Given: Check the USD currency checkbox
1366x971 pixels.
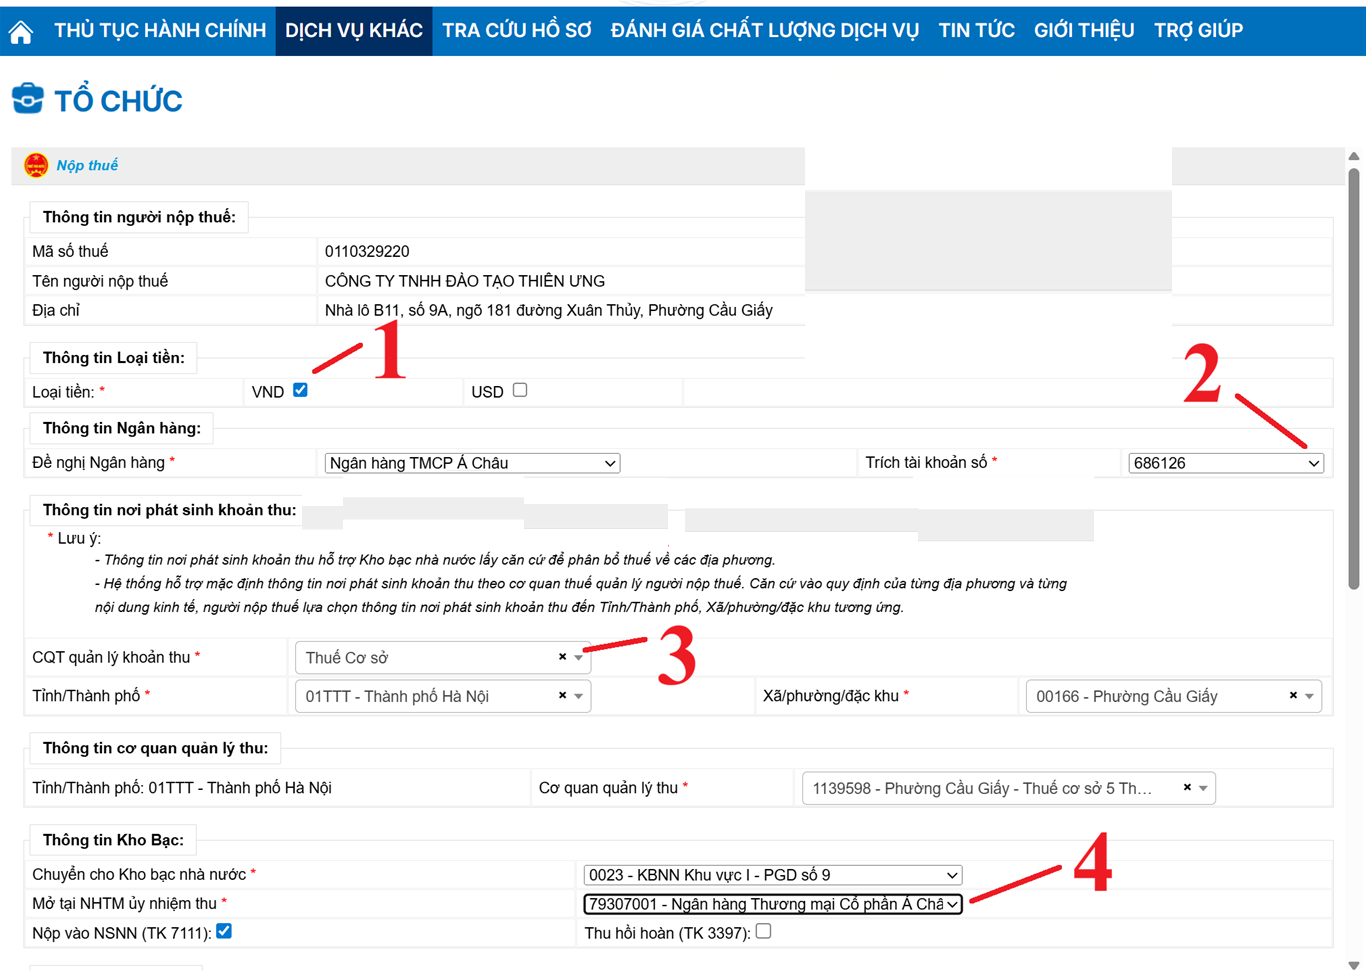Looking at the screenshot, I should click(520, 390).
